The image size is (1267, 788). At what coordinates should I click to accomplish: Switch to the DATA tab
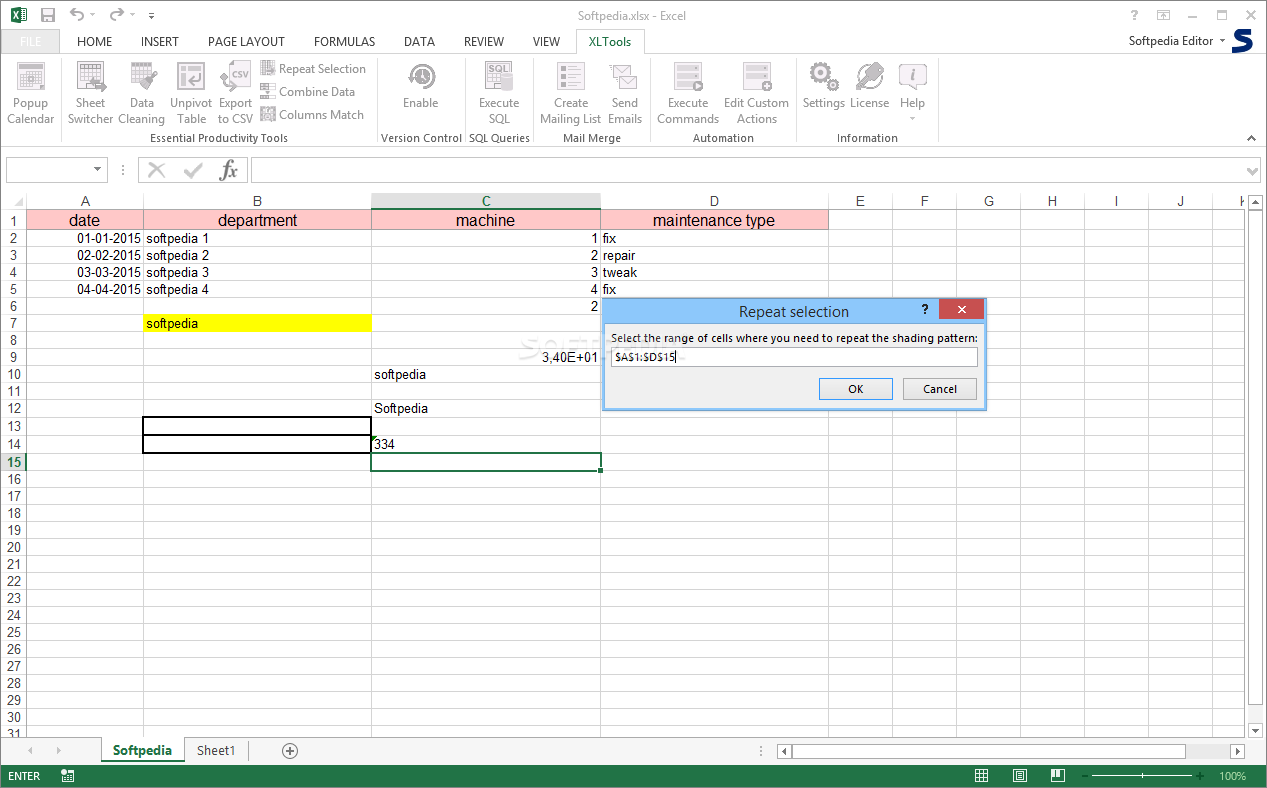click(419, 42)
